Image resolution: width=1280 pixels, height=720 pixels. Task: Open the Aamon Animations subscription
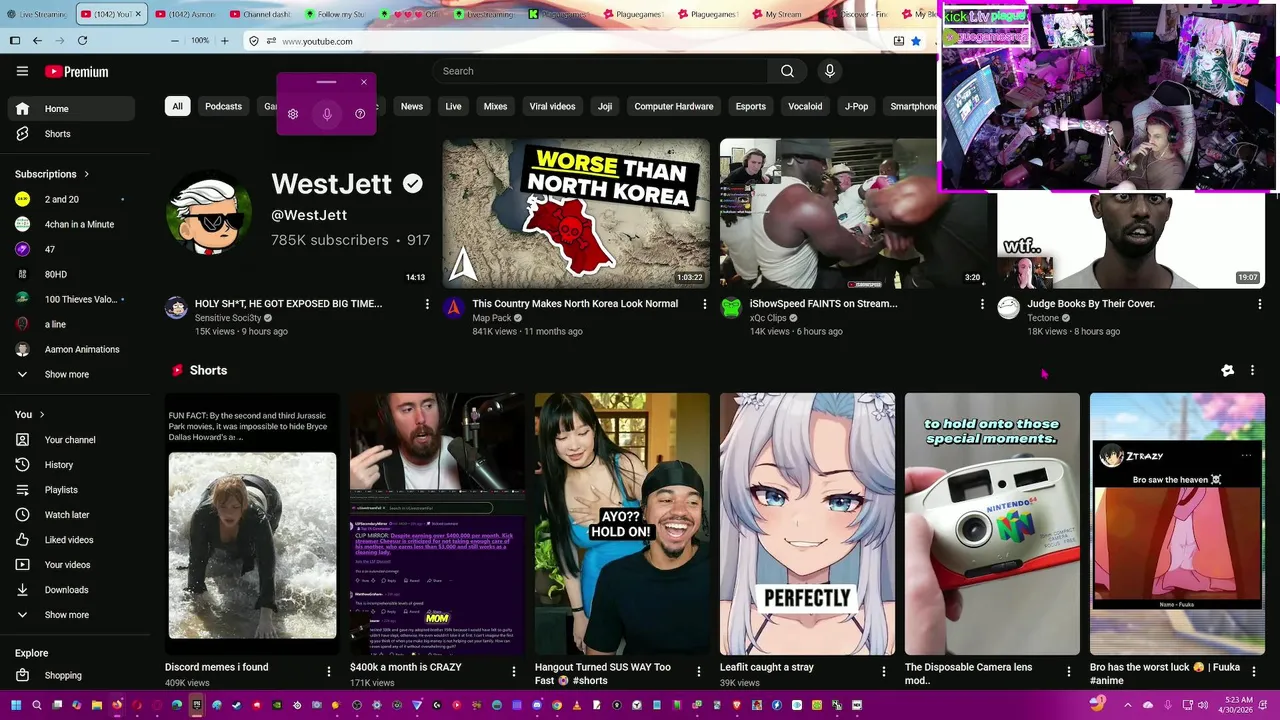(71, 349)
